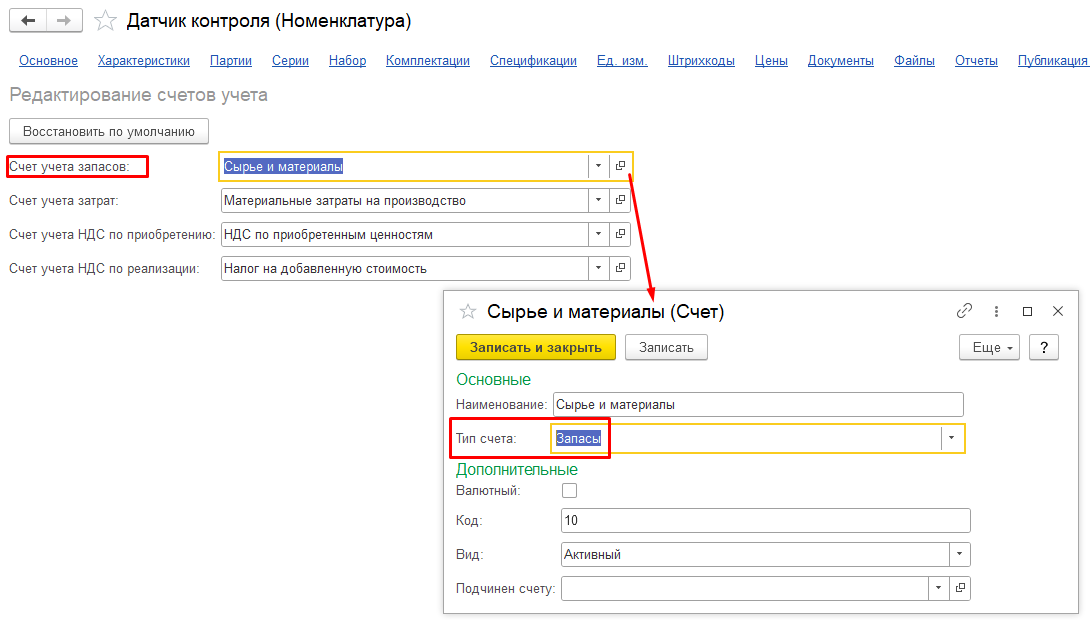Expand Счет учета НДС по реализации dropdown

coord(599,268)
